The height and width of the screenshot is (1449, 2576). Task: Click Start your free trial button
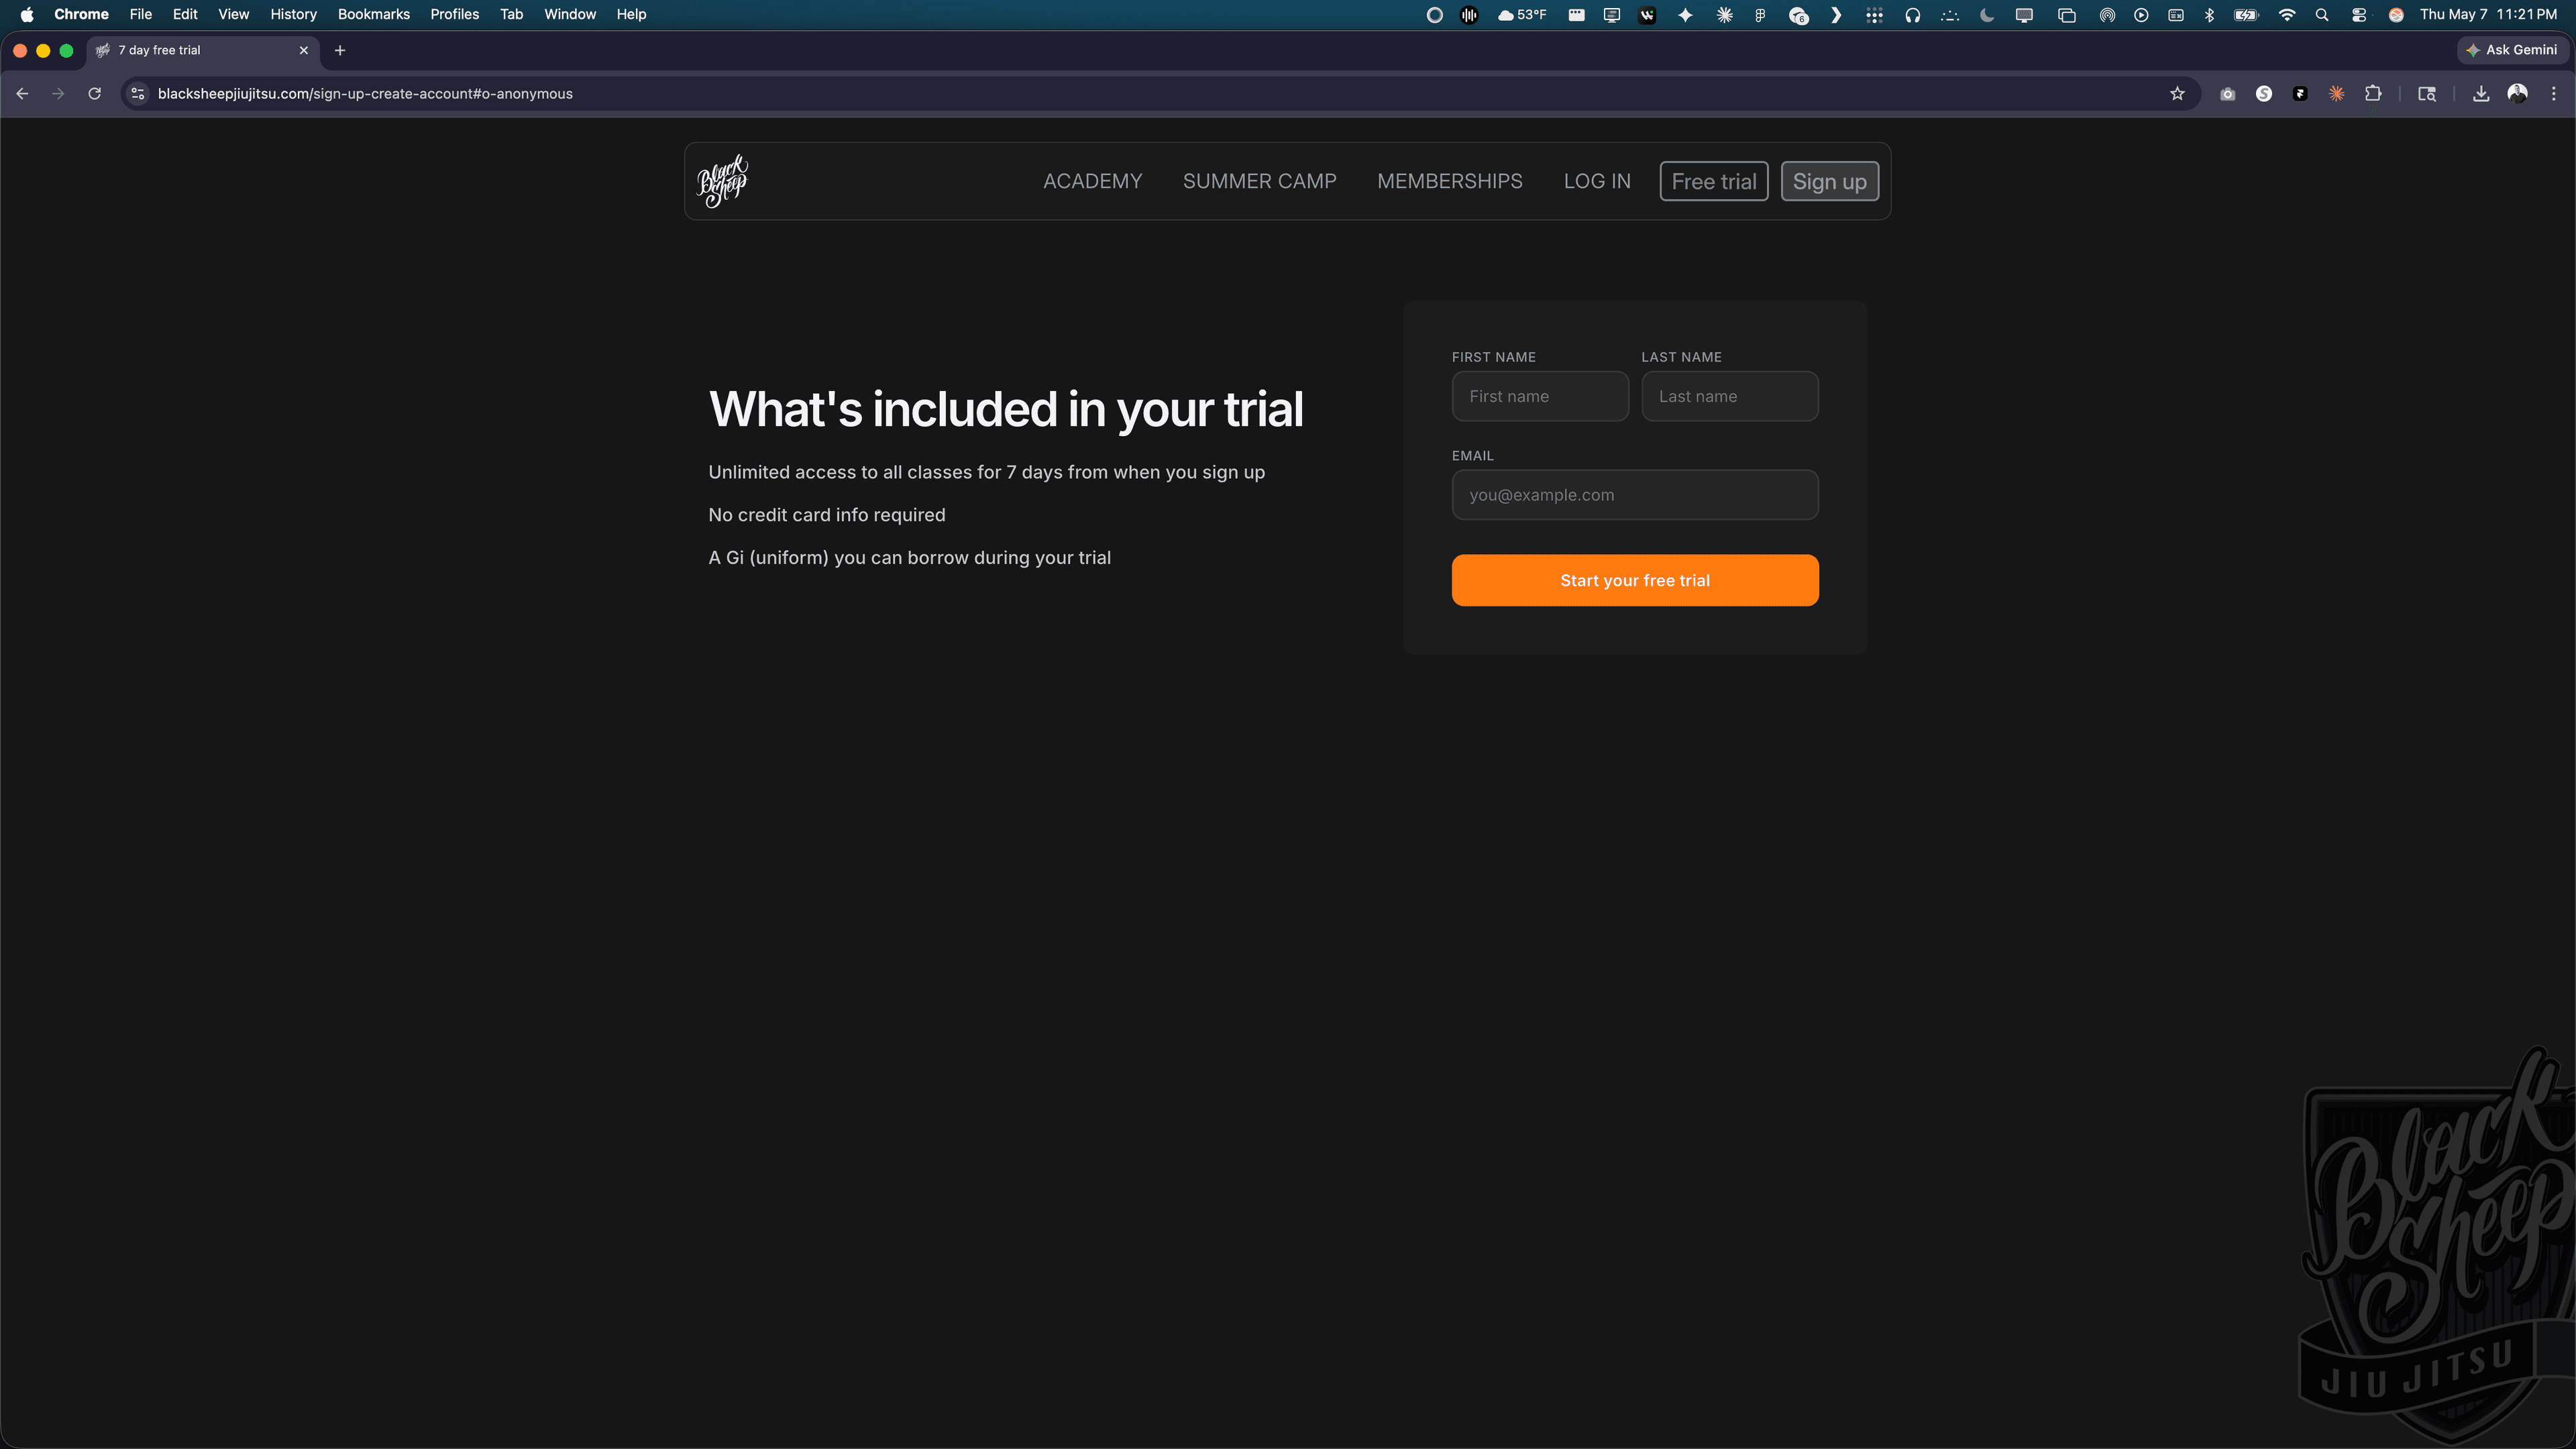coord(1635,580)
